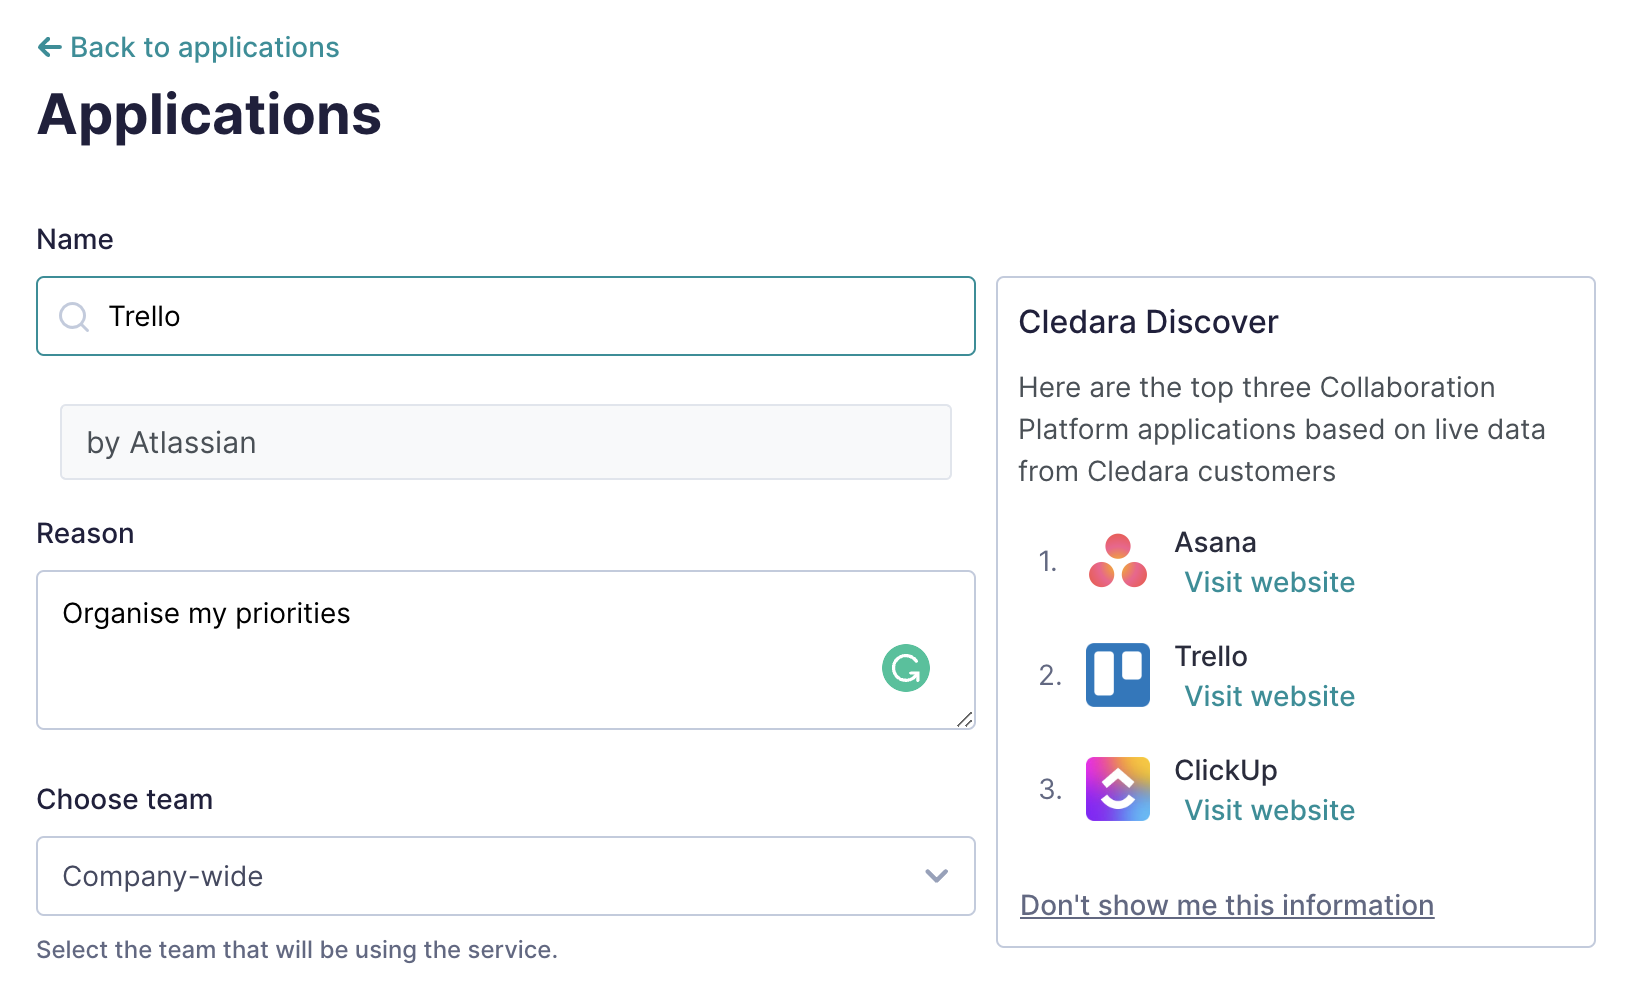This screenshot has height=996, width=1630.
Task: Select the "by Atlassian" suggestion
Action: 505,442
